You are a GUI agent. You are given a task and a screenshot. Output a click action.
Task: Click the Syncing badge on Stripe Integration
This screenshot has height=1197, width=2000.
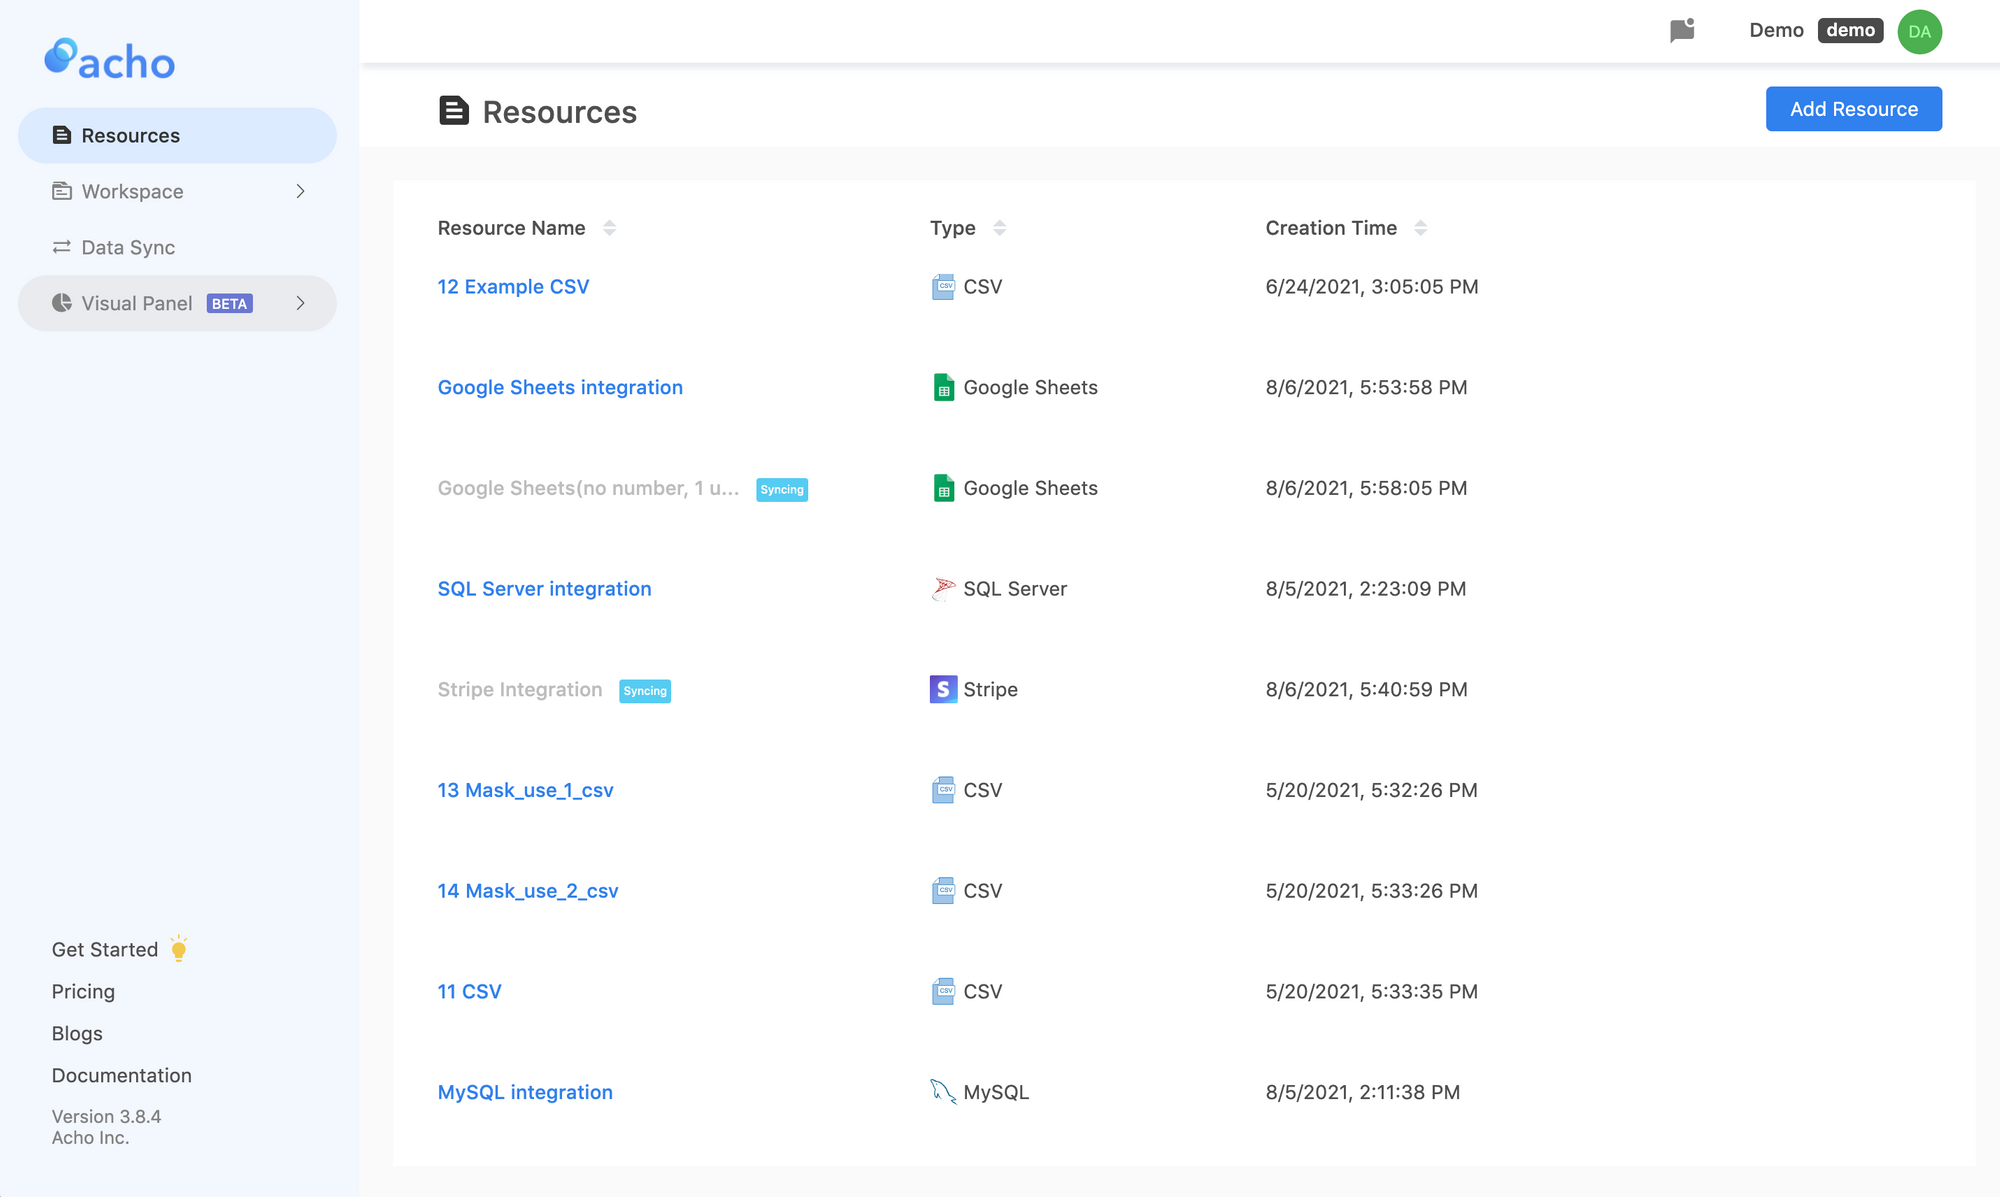point(645,691)
